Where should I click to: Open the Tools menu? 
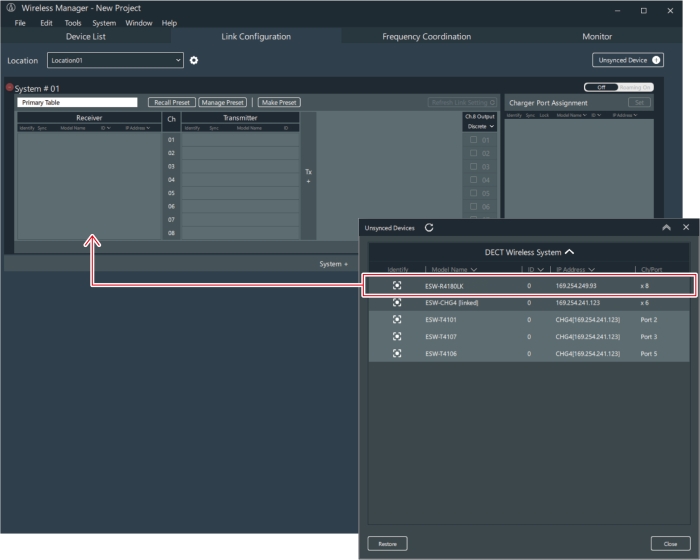73,23
